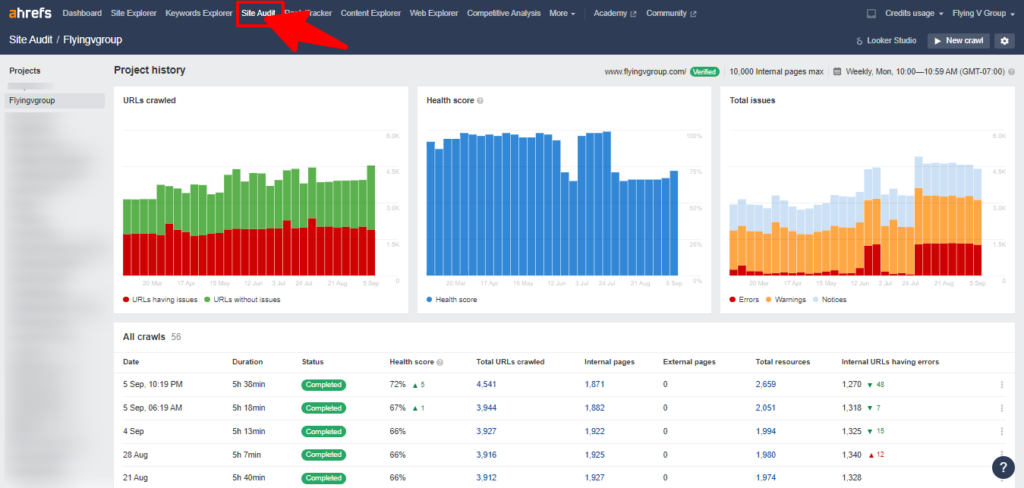Start a New crawl
This screenshot has height=488, width=1024.
958,41
